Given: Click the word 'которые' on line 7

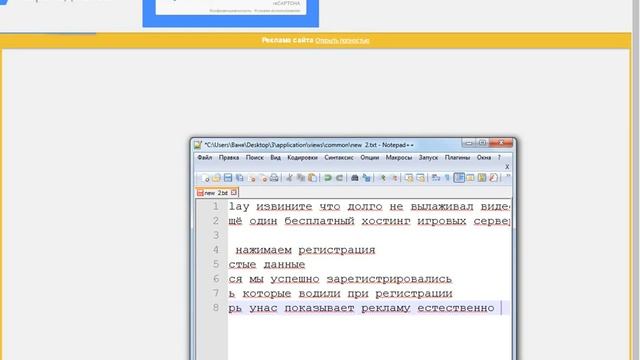Looking at the screenshot, I should pyautogui.click(x=267, y=293).
